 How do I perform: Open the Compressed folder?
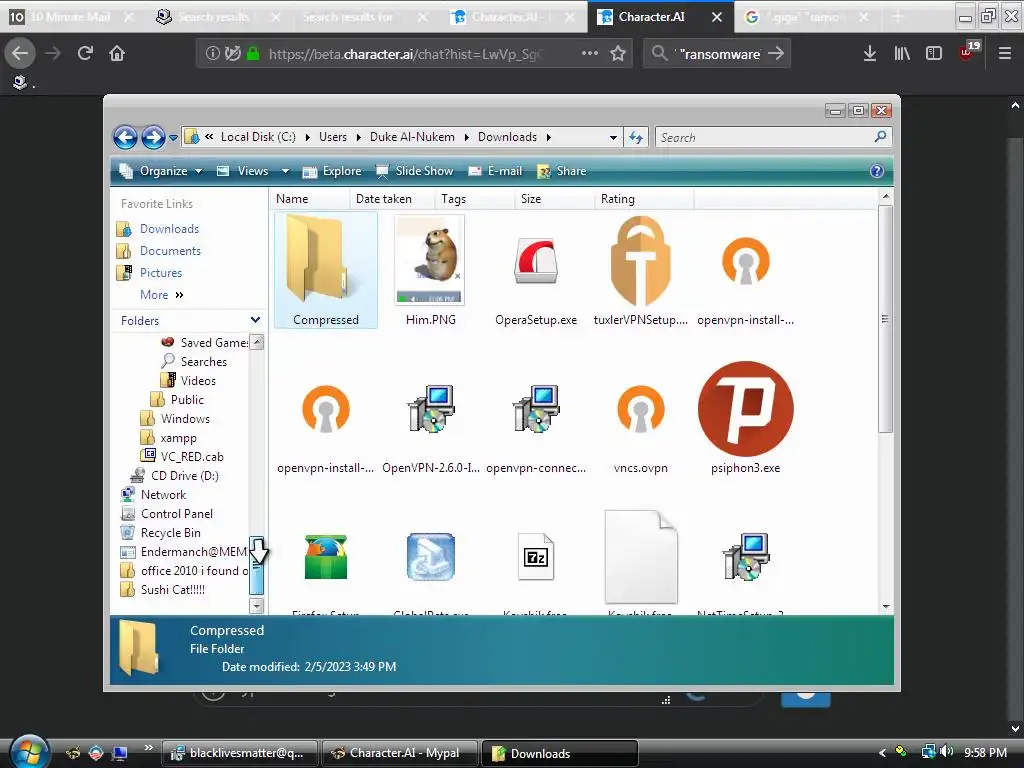(325, 269)
